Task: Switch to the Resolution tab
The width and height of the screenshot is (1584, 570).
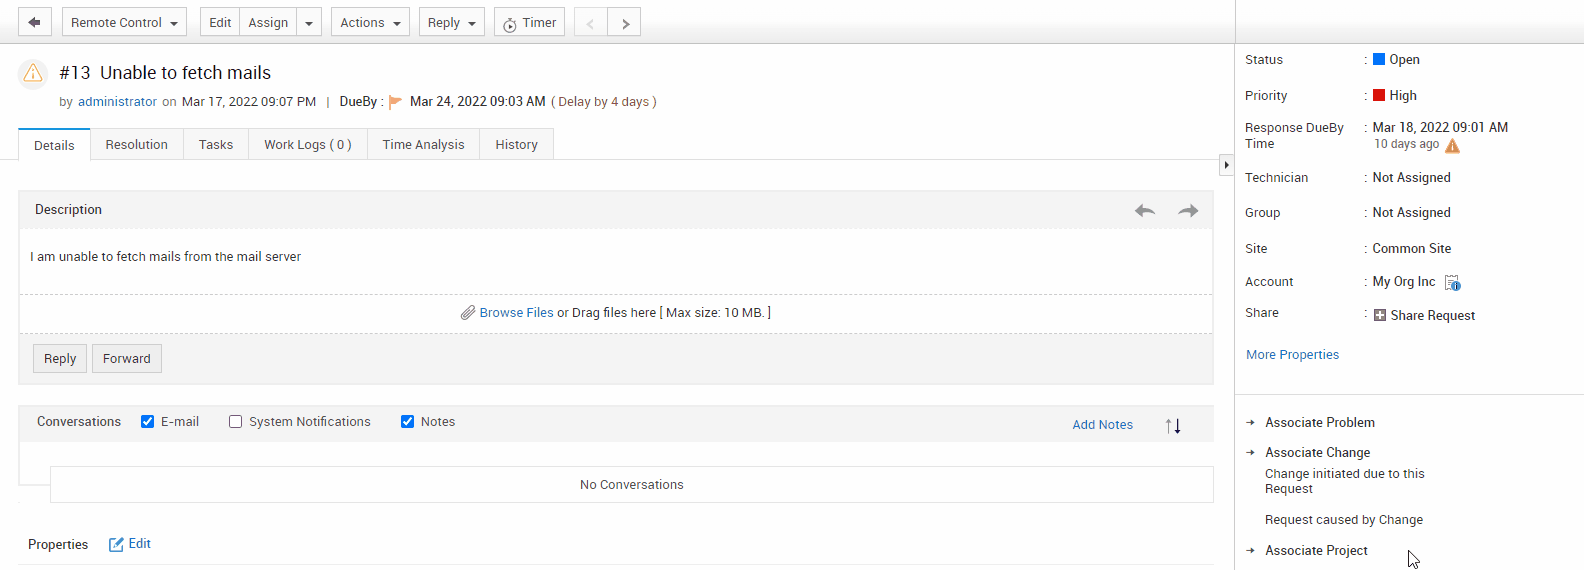Action: [137, 145]
